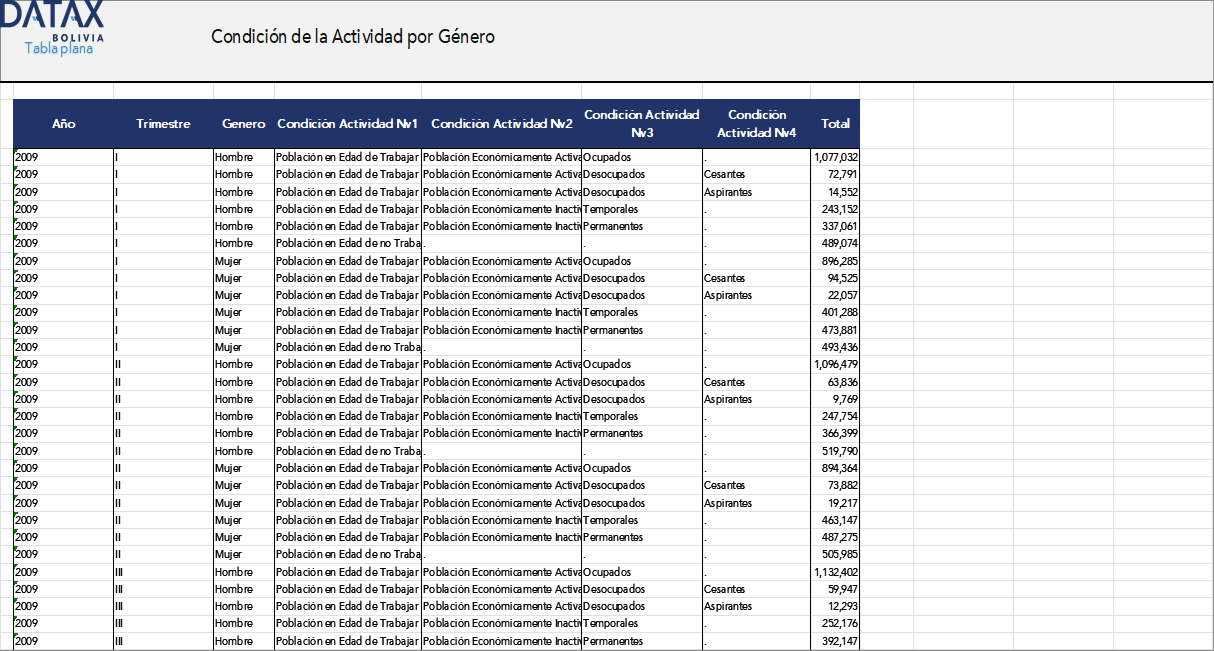Select the Condición Actividad Nv3 header
The width and height of the screenshot is (1214, 651).
tap(641, 124)
